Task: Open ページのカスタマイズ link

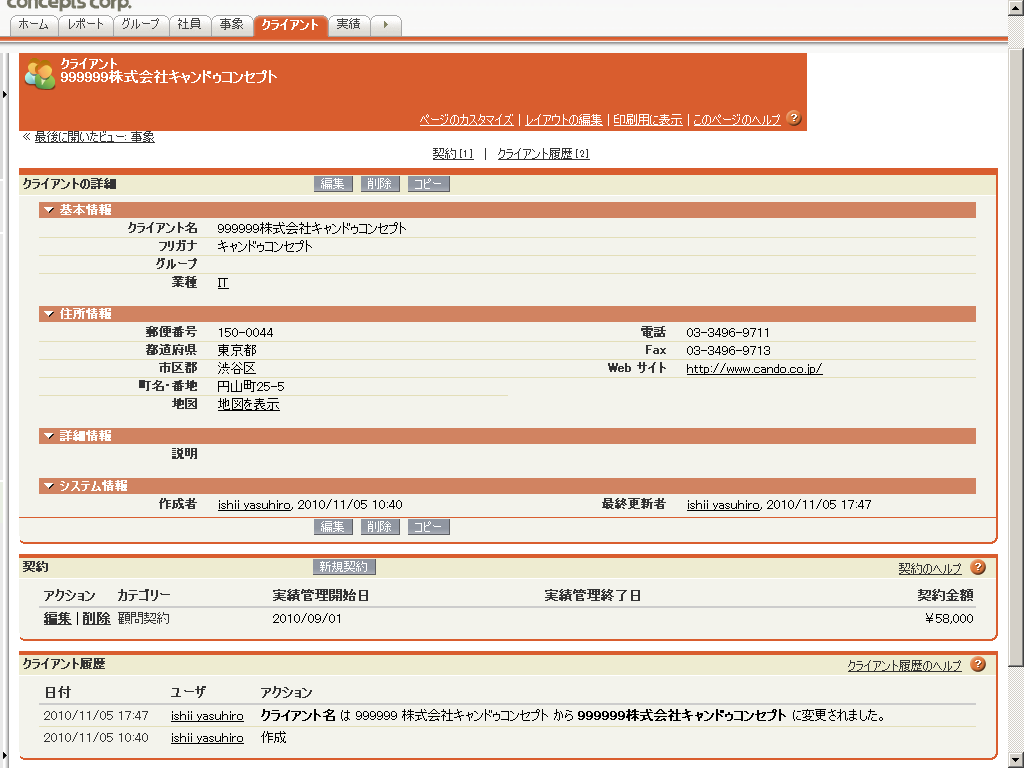Action: click(466, 120)
